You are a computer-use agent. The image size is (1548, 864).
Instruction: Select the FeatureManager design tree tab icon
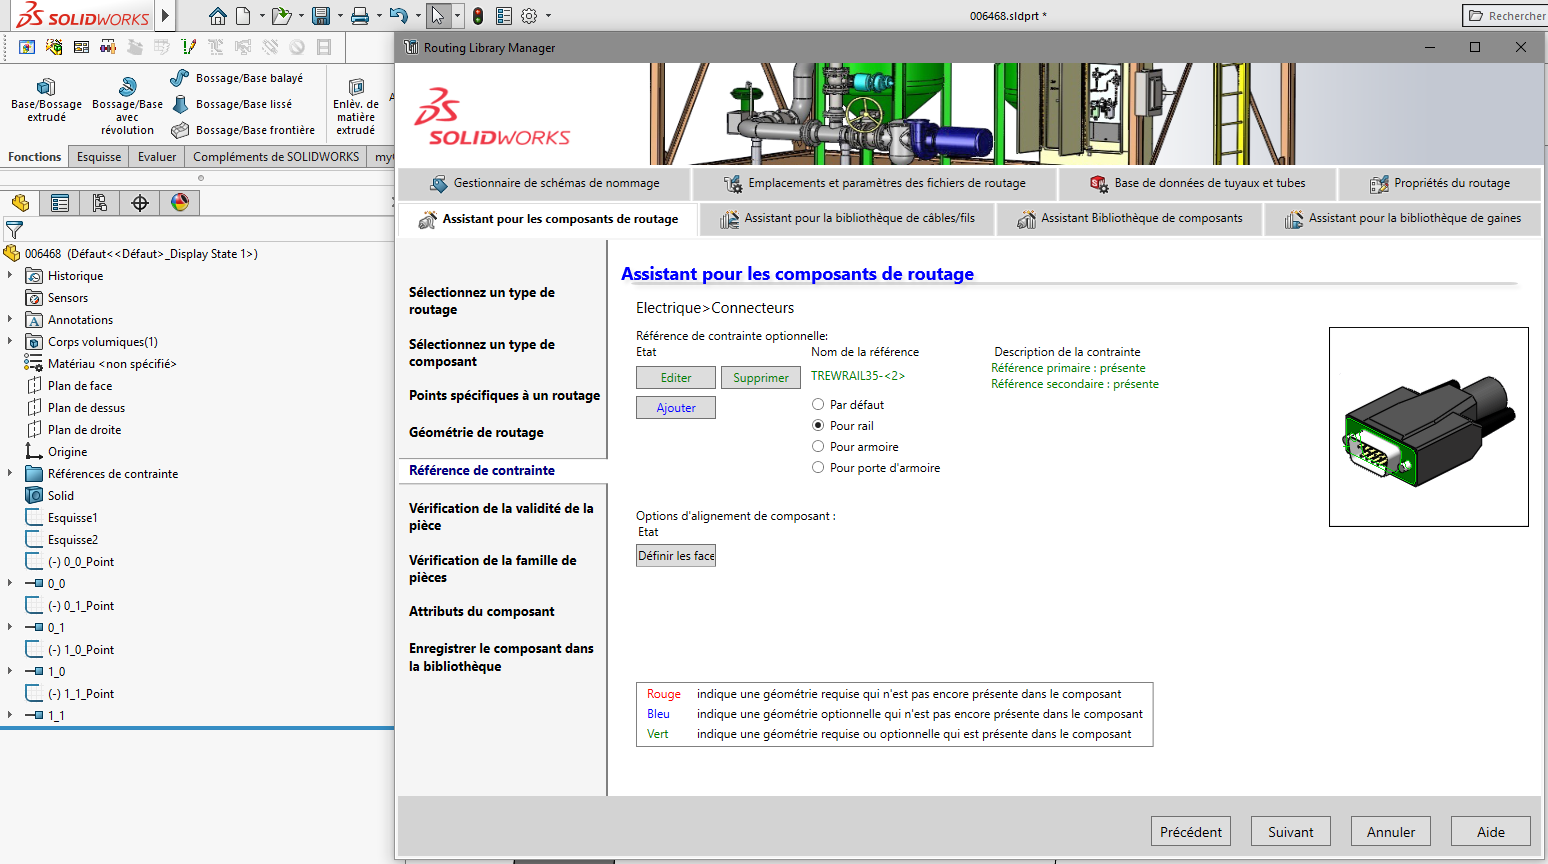(20, 203)
